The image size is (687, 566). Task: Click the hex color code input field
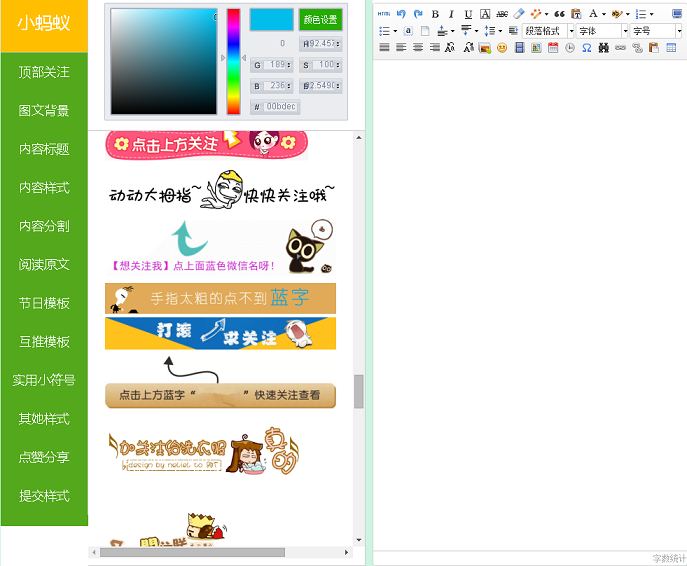pyautogui.click(x=281, y=106)
